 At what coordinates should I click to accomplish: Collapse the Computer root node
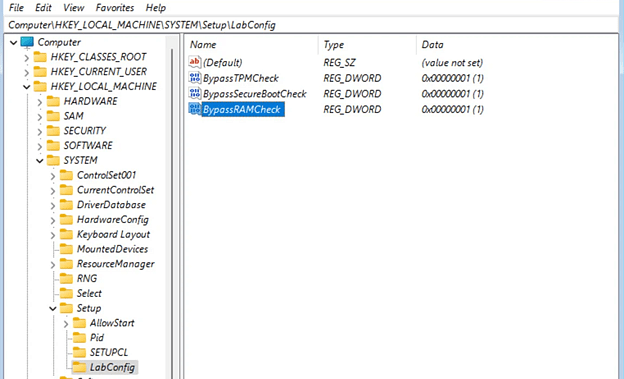pos(14,42)
